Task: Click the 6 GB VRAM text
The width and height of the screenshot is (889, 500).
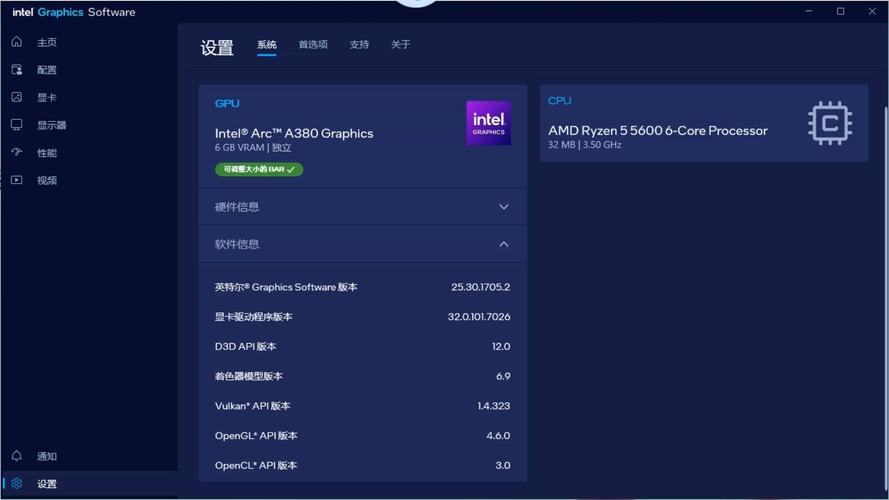Action: pos(239,147)
